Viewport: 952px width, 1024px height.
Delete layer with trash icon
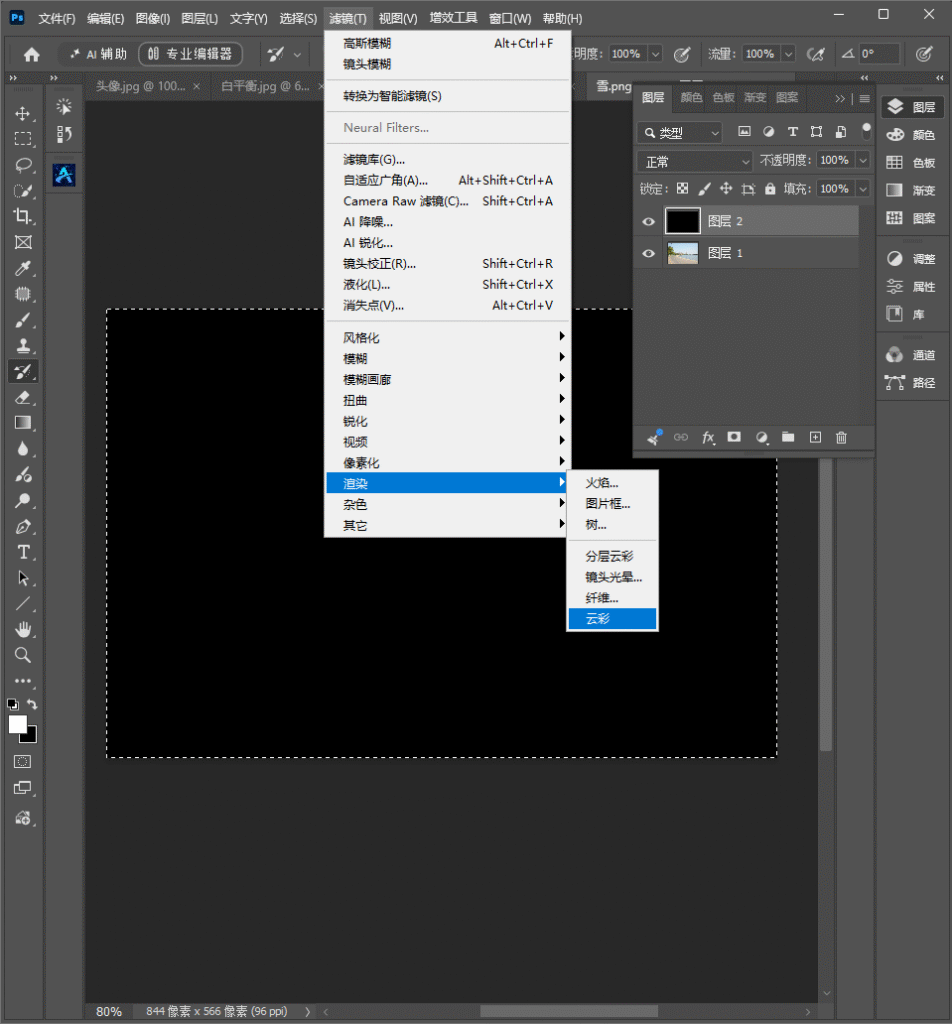tap(841, 438)
